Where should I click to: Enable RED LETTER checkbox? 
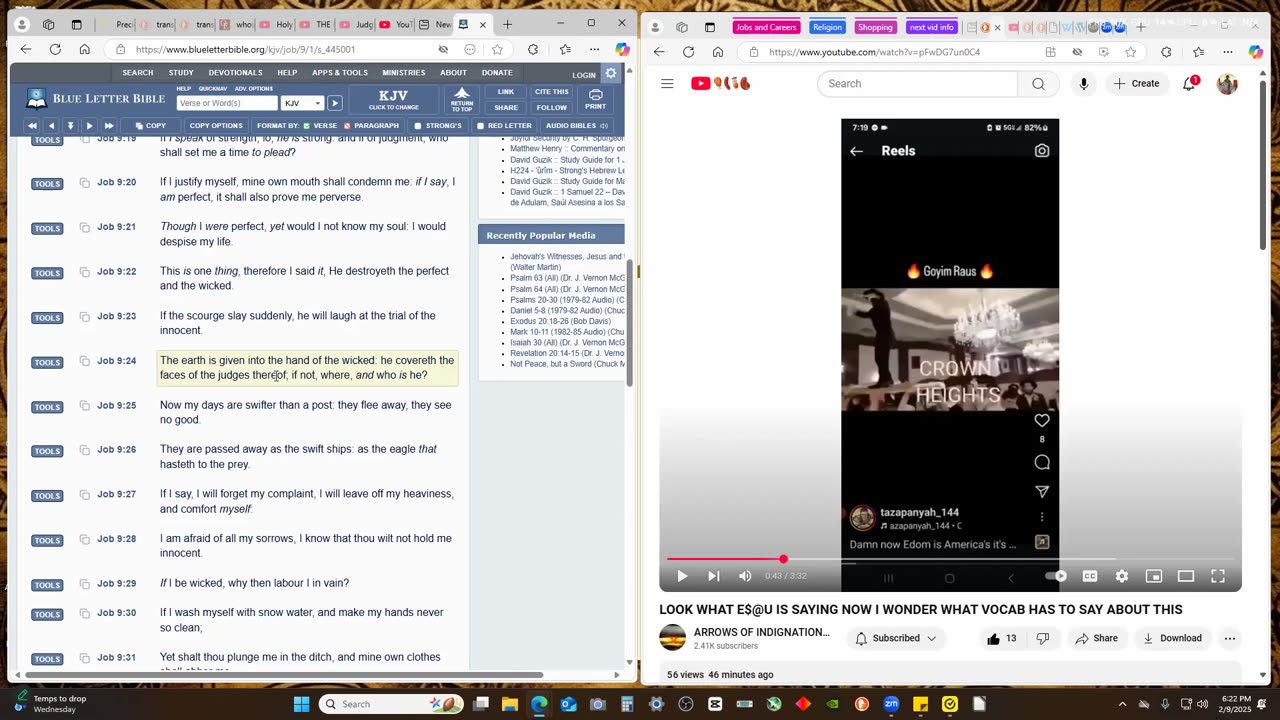click(480, 126)
